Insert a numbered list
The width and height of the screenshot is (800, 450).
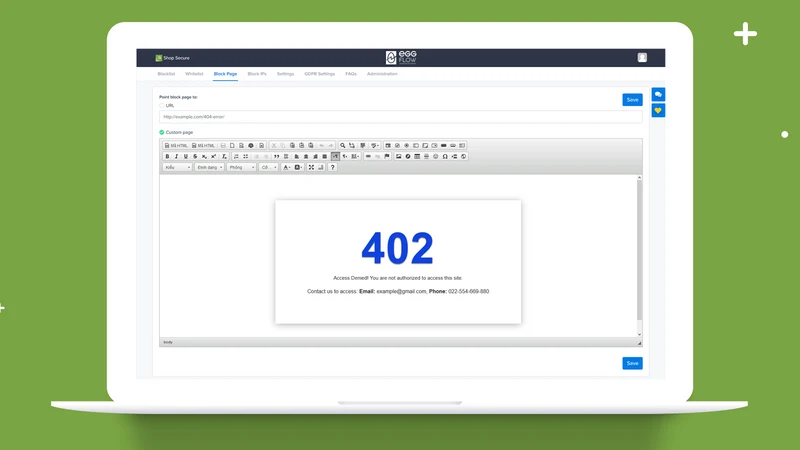coord(236,157)
